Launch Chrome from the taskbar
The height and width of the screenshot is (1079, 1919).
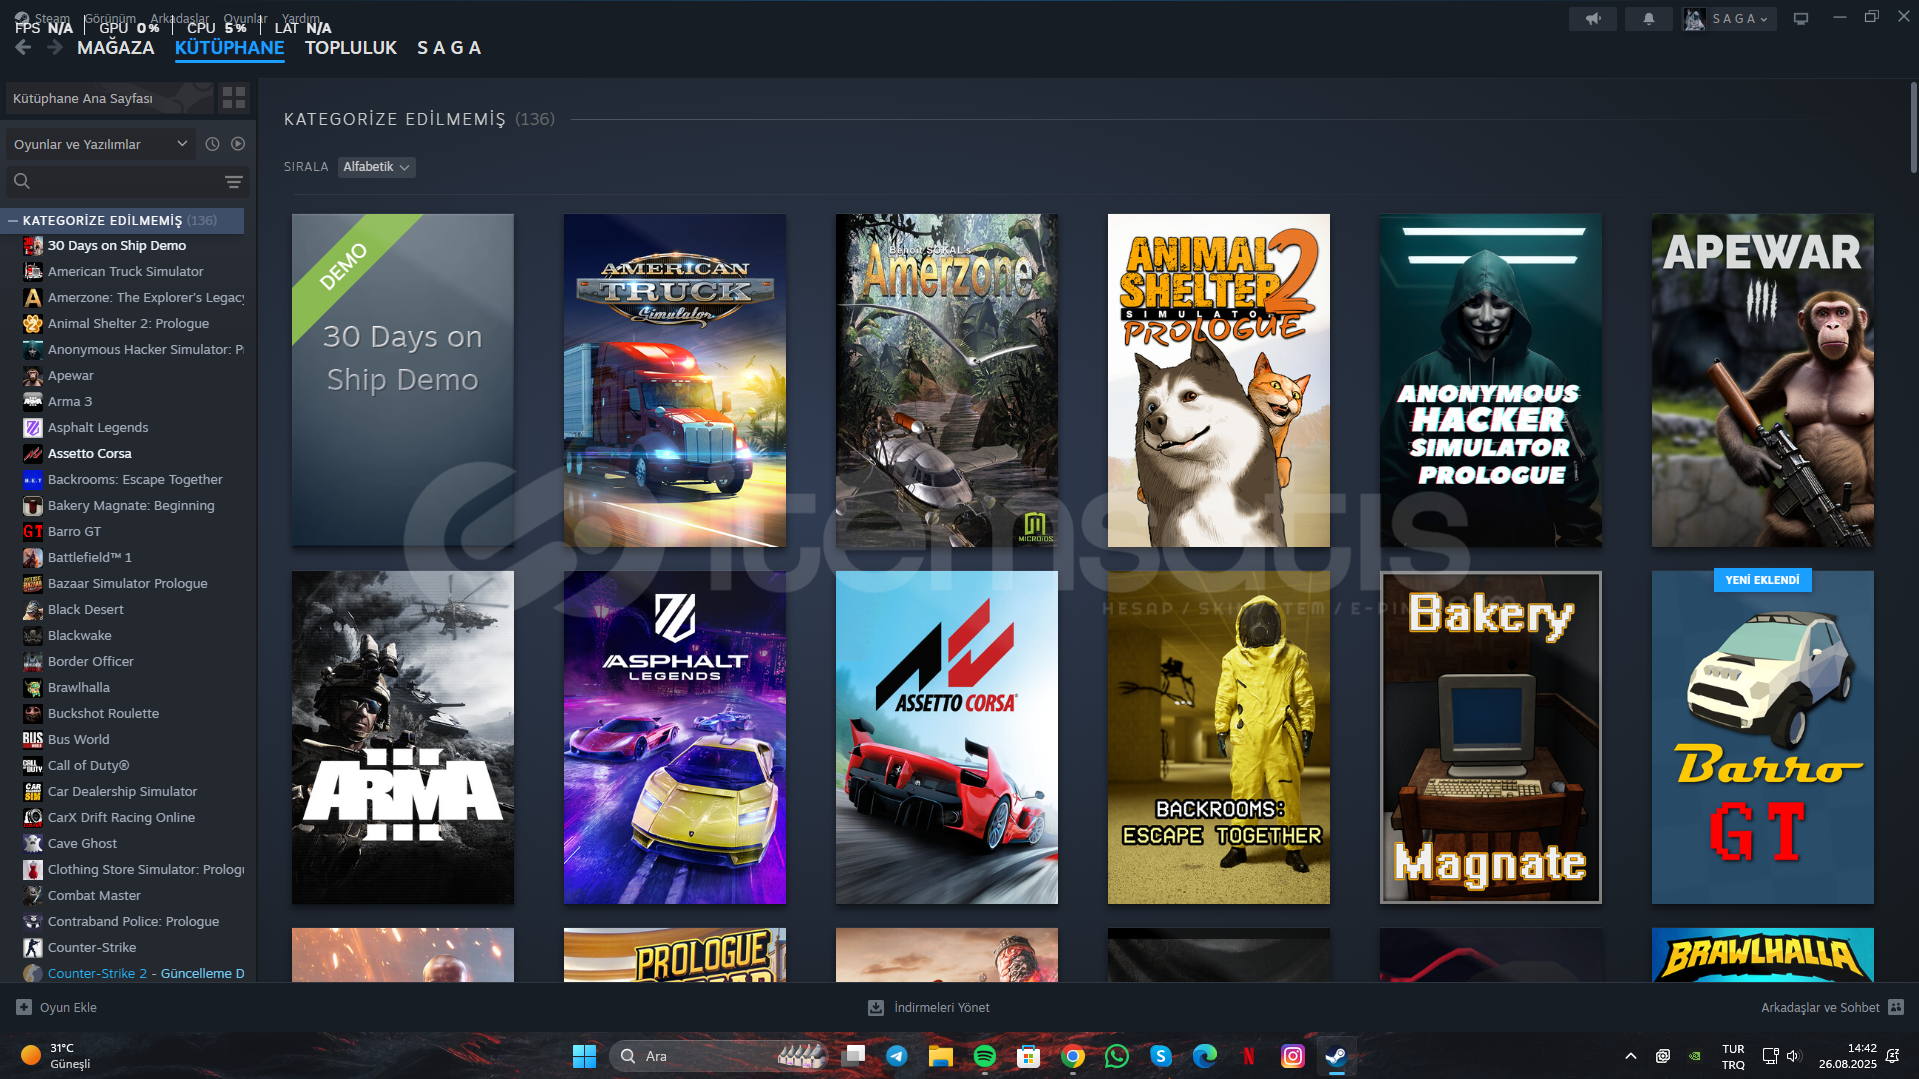(x=1073, y=1056)
